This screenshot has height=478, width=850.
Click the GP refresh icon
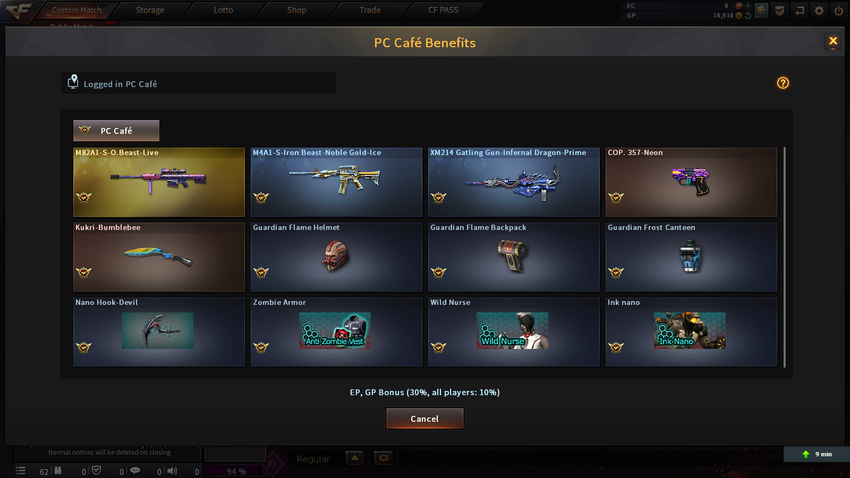coord(748,16)
